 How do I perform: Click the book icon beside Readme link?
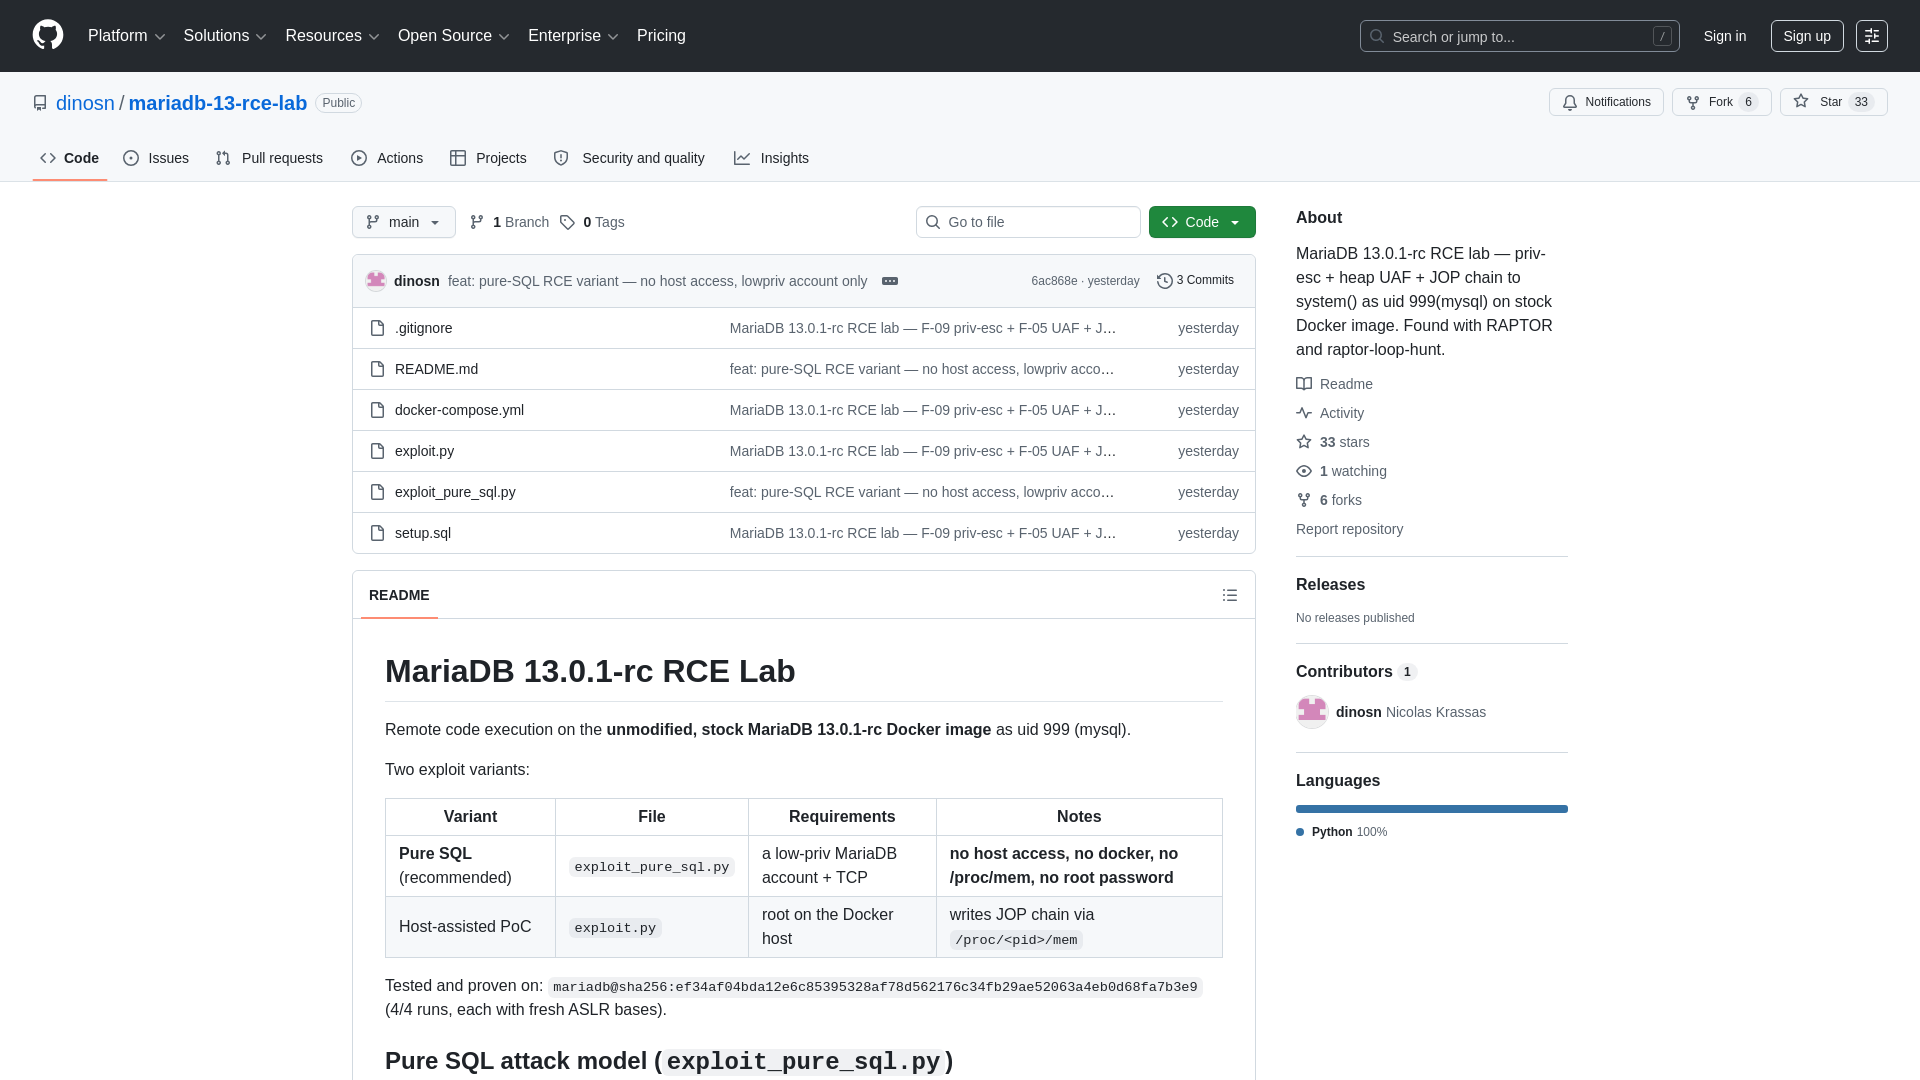click(x=1304, y=384)
